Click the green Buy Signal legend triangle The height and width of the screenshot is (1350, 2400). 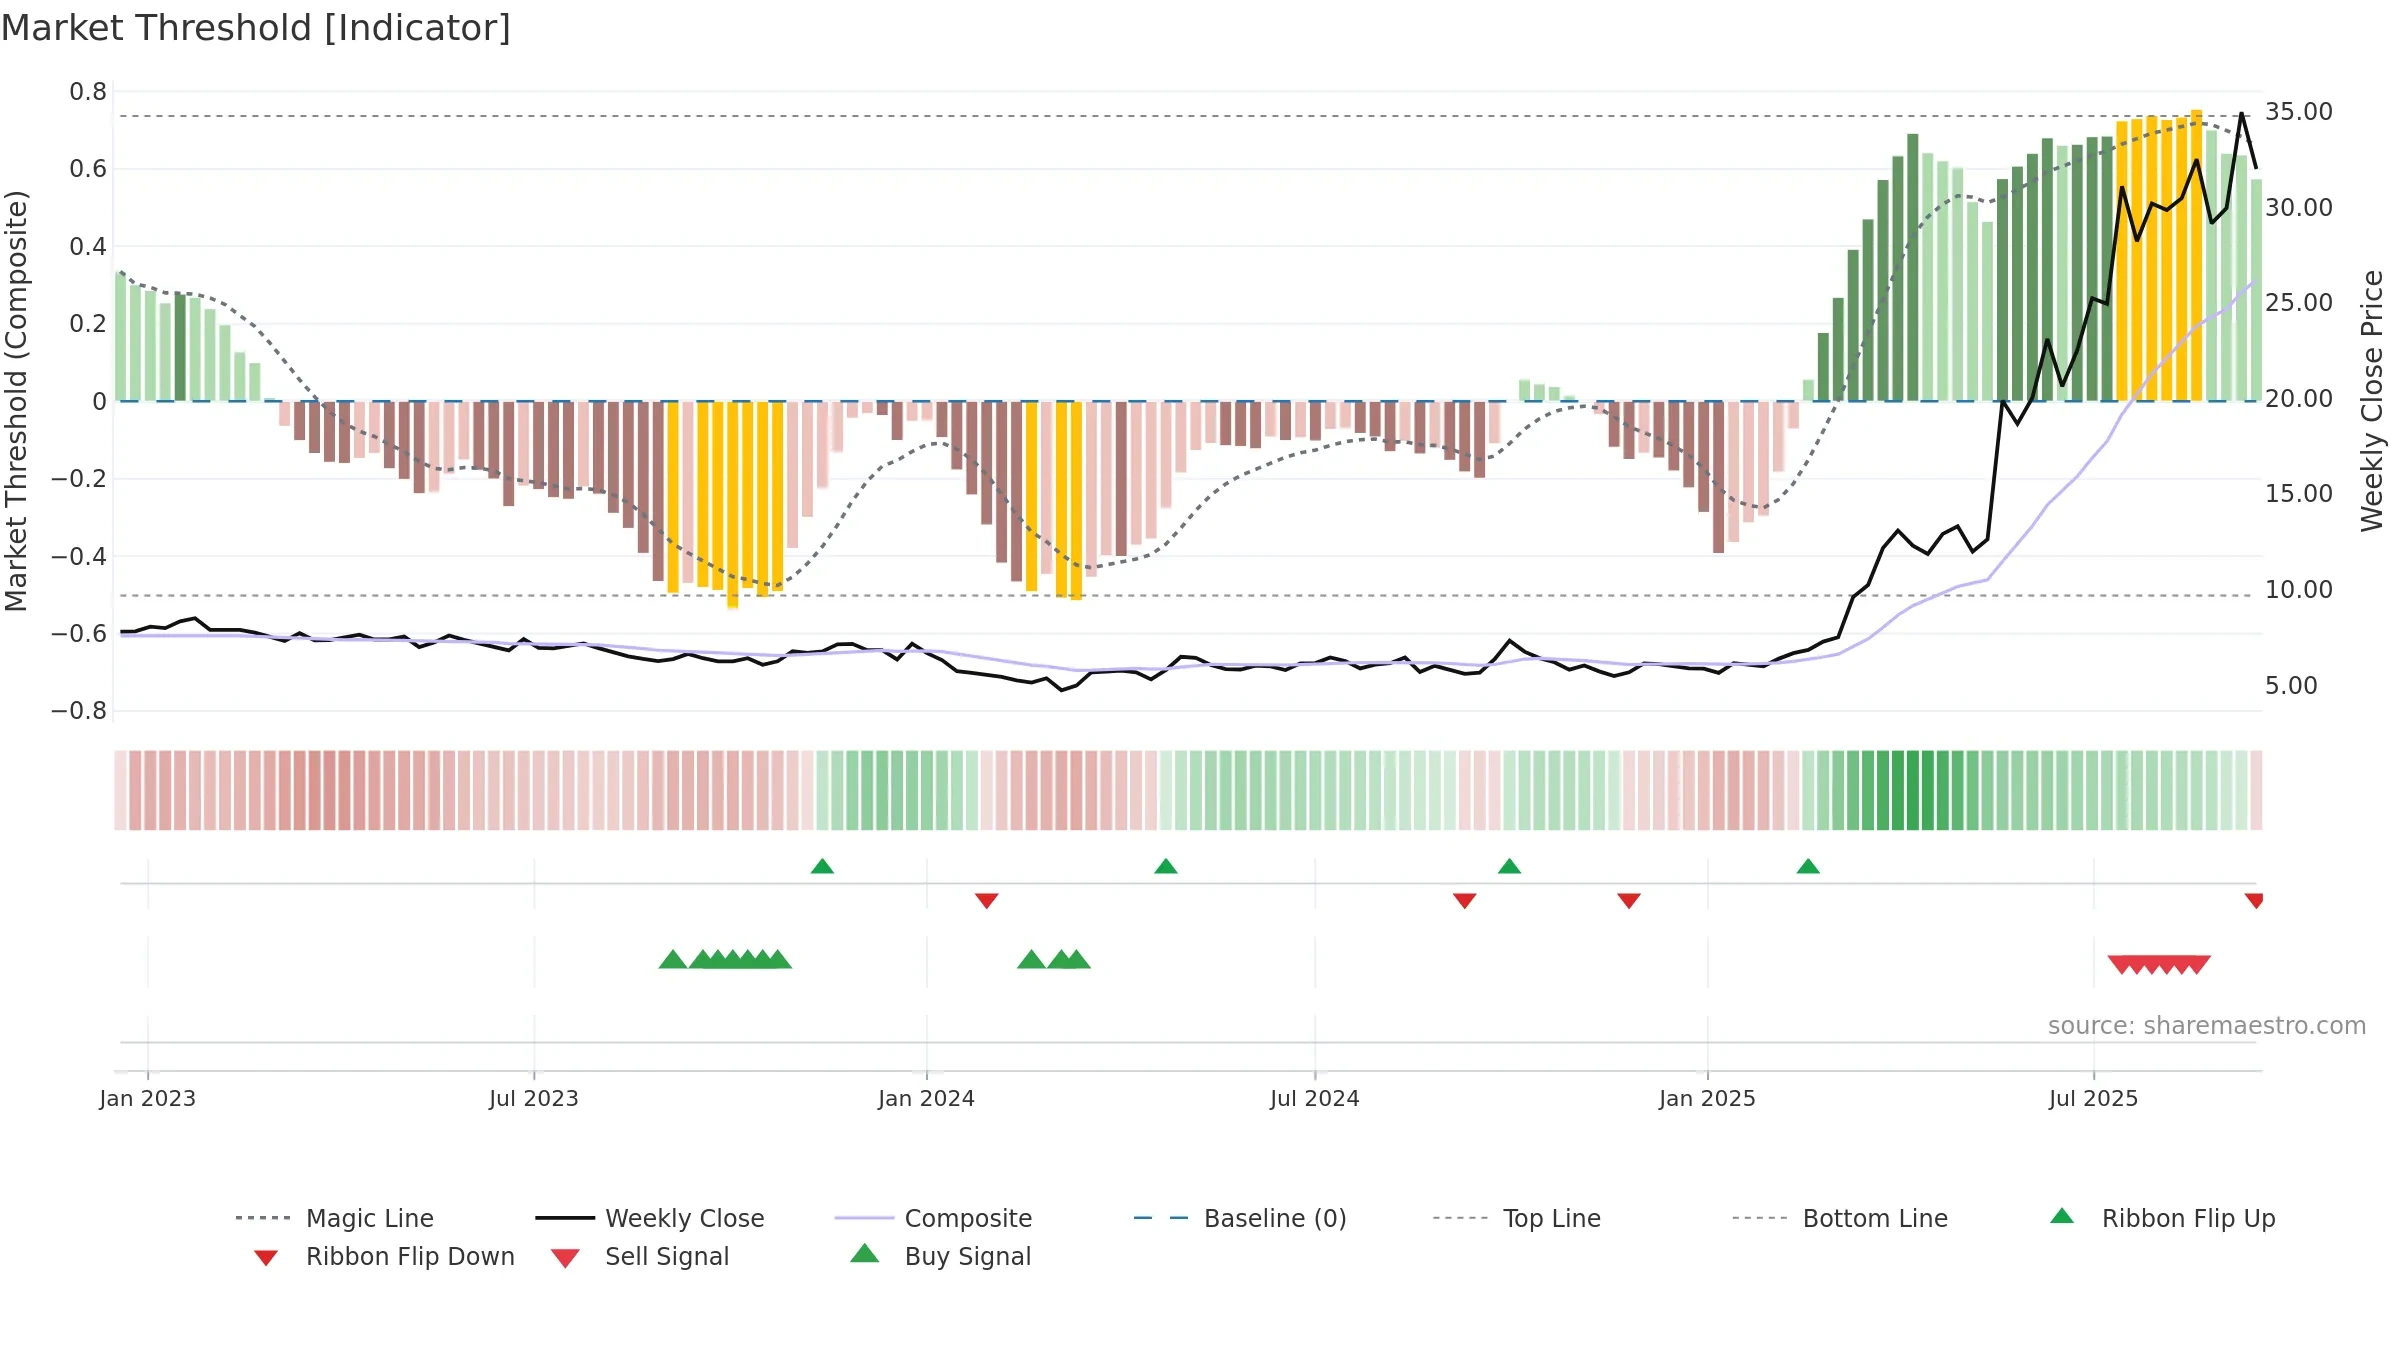coord(865,1253)
